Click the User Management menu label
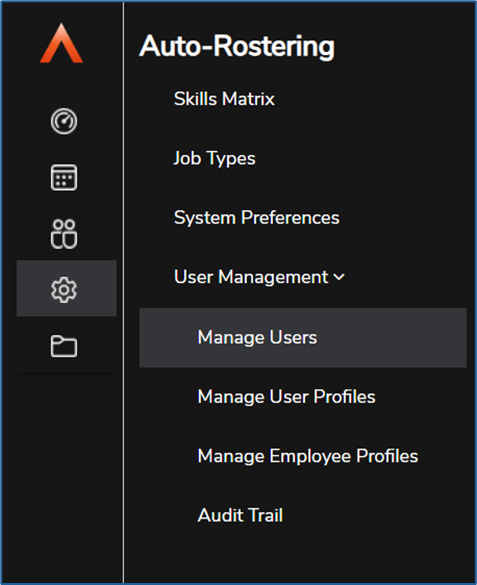The height and width of the screenshot is (585, 477). pos(251,277)
